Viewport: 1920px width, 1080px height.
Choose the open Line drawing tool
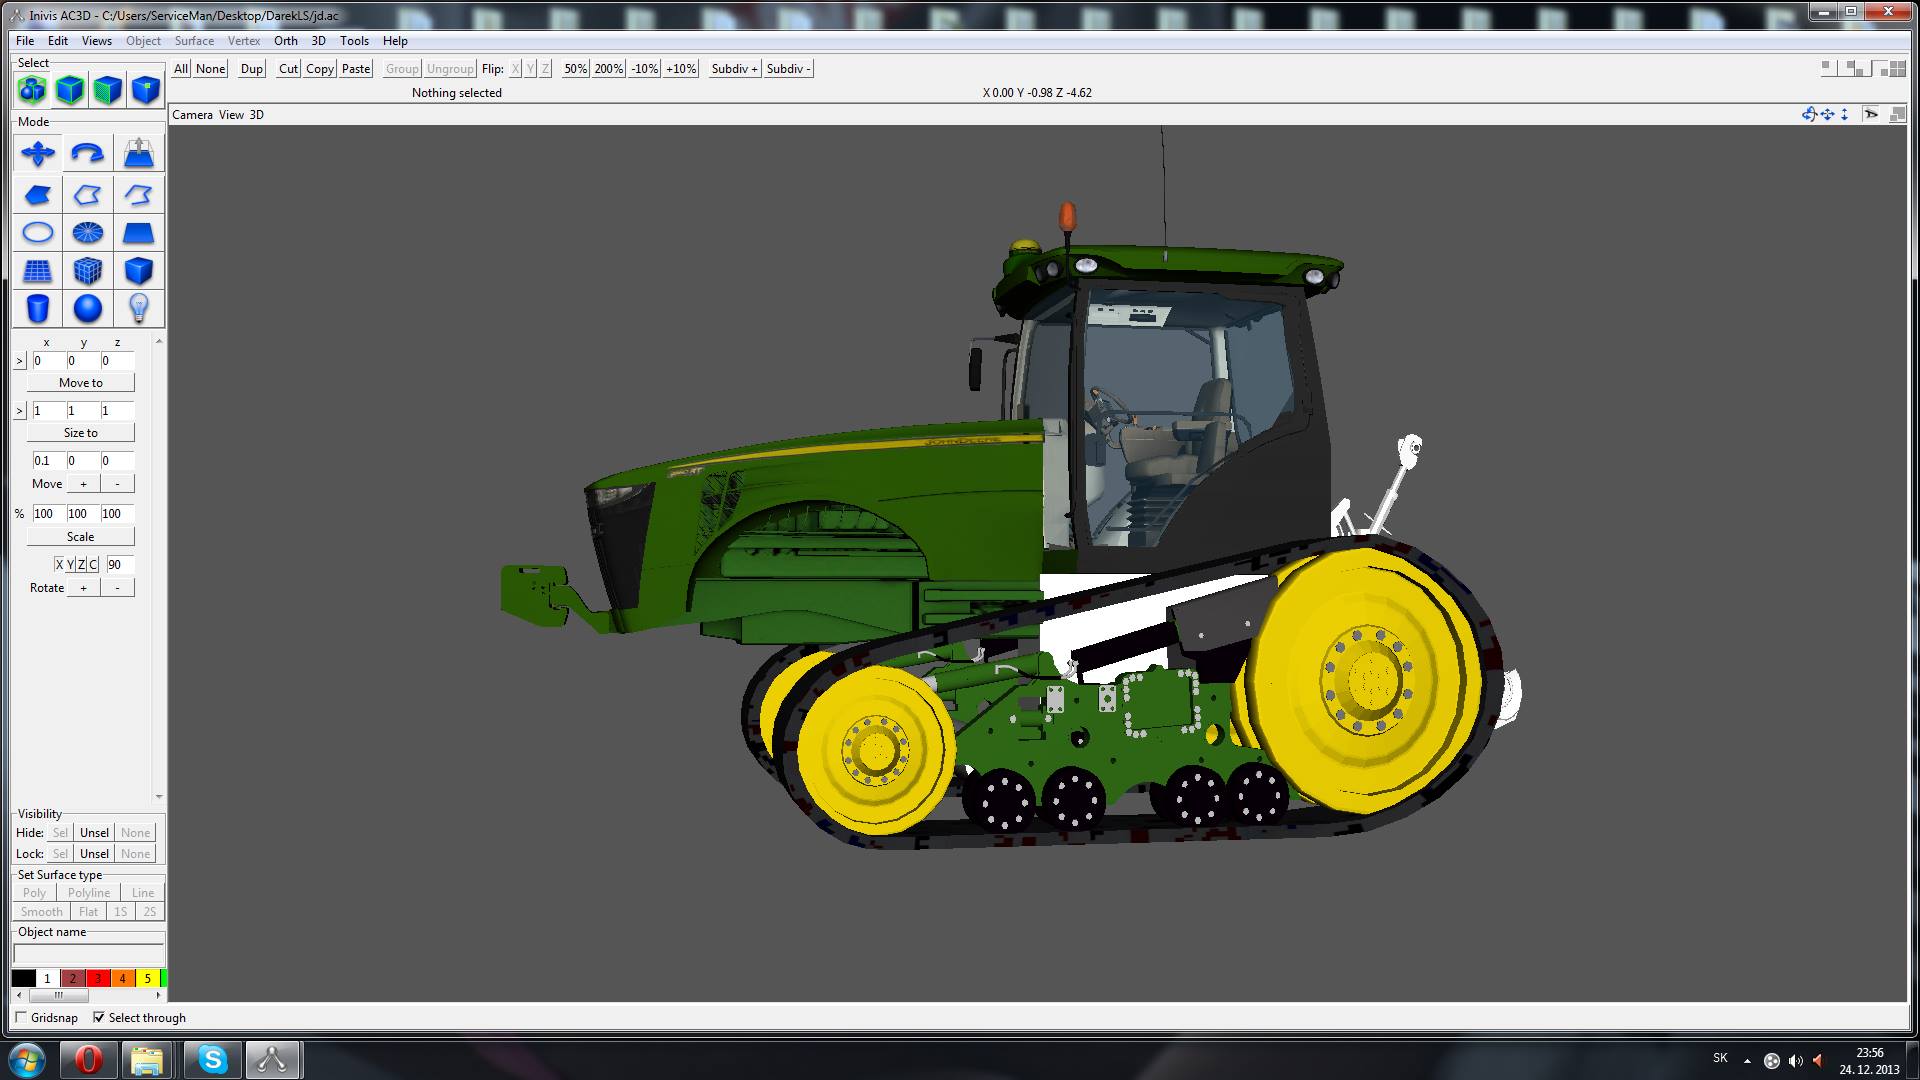(x=138, y=195)
